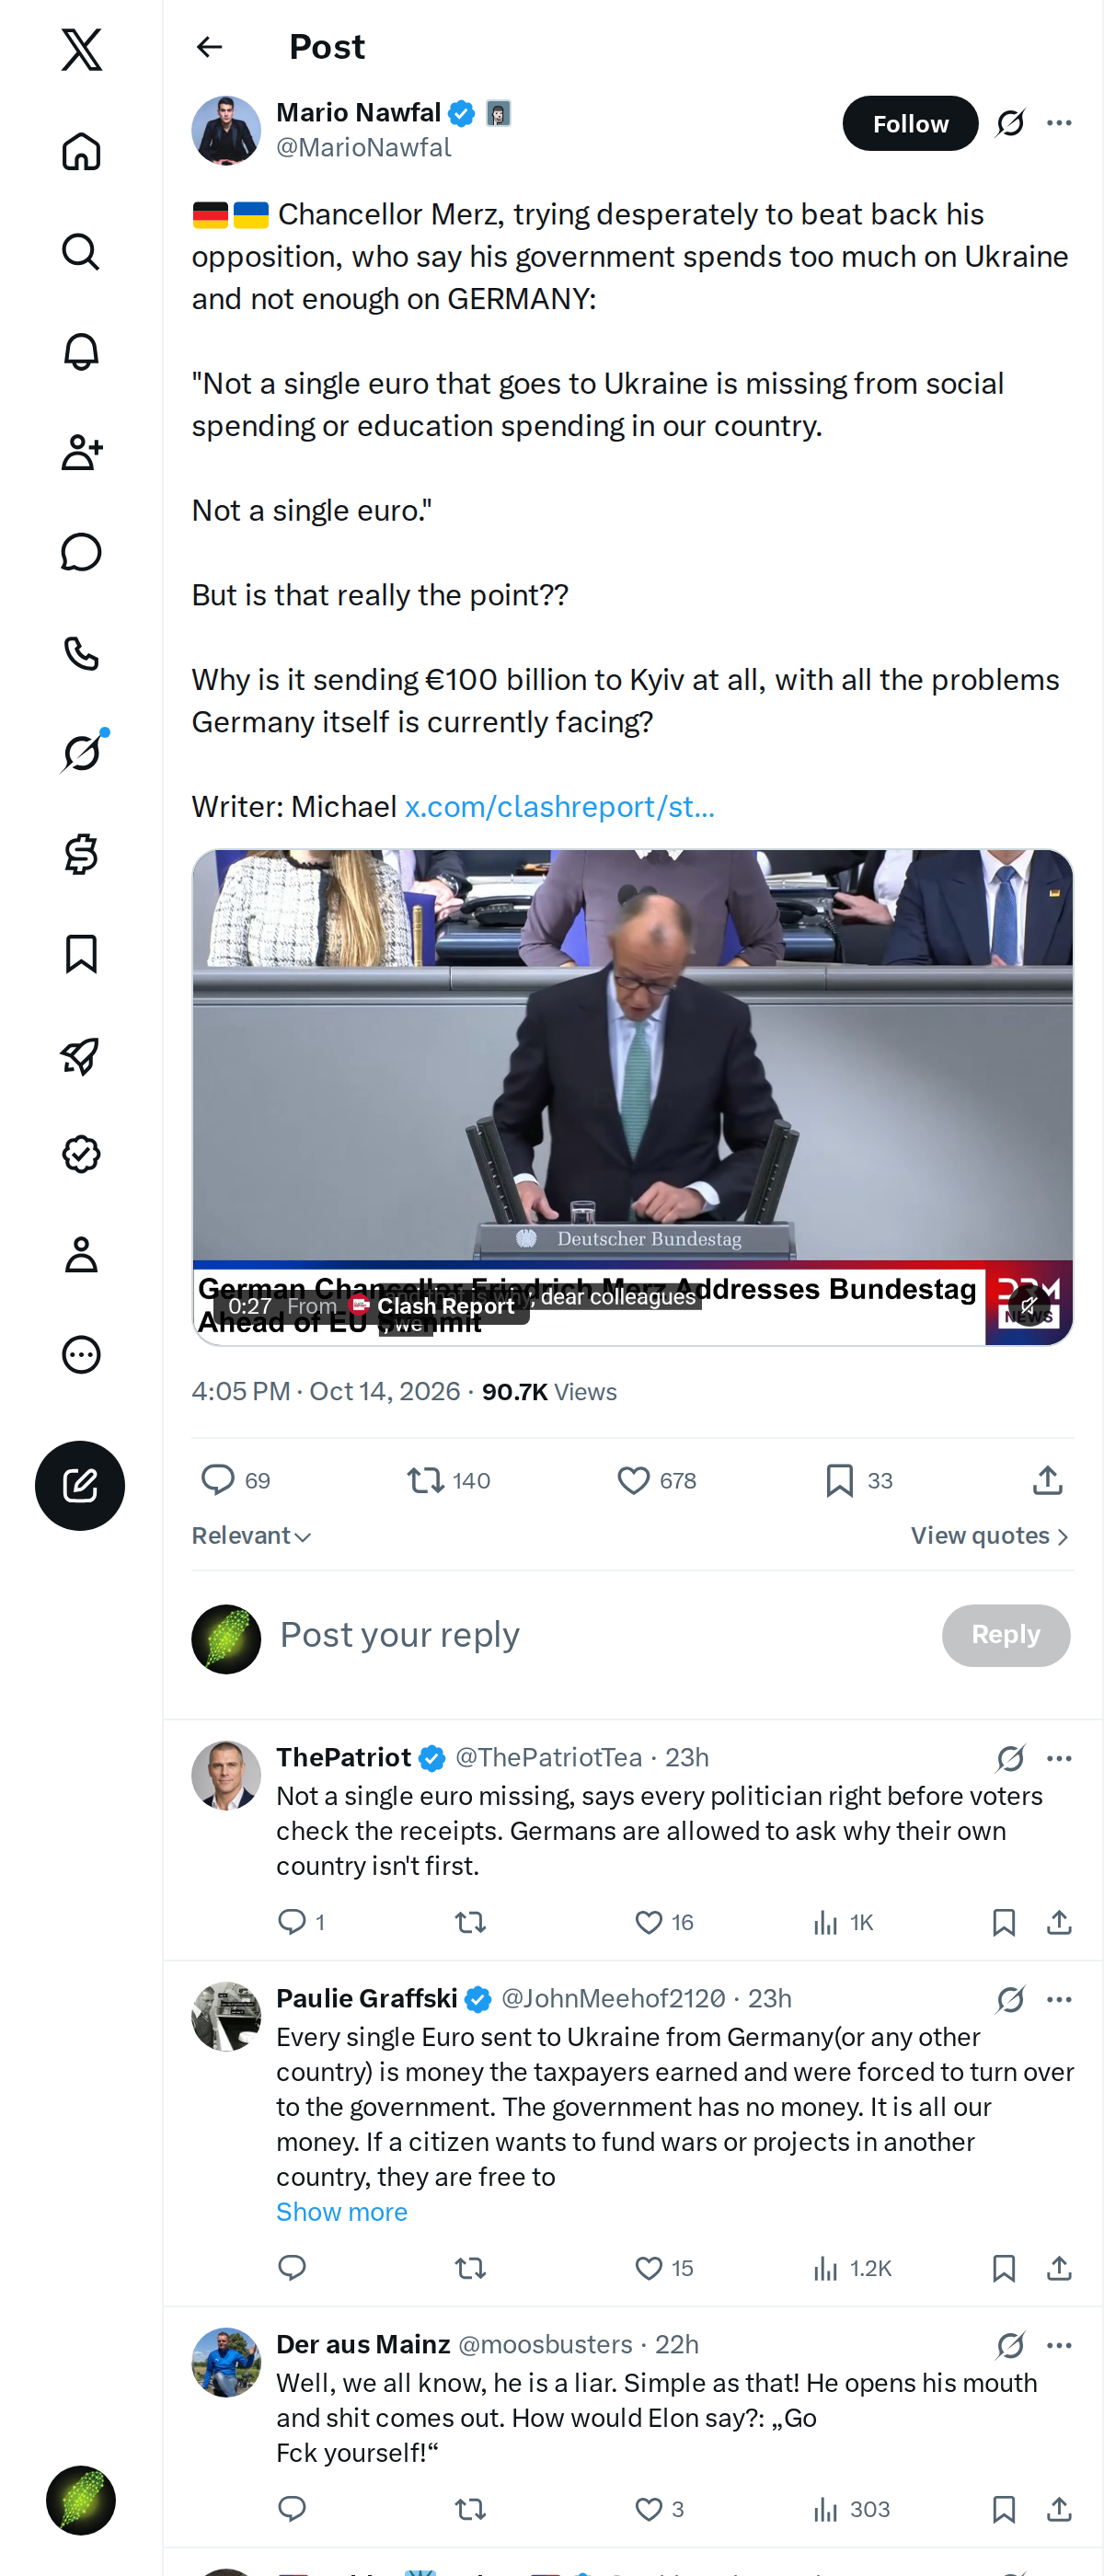Go back using the arrow beside Post
Viewport: 1104px width, 2576px height.
click(209, 47)
